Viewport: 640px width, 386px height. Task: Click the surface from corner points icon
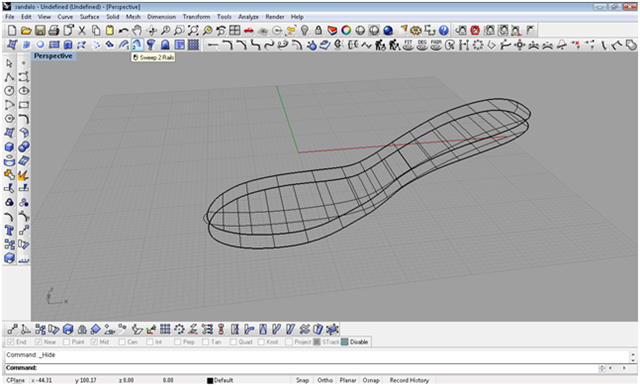(x=12, y=44)
